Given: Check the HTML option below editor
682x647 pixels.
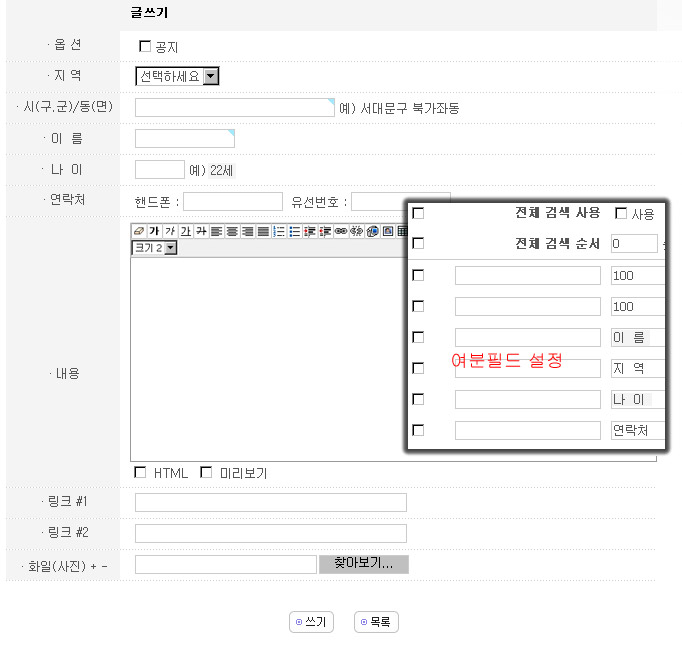Looking at the screenshot, I should coord(140,472).
